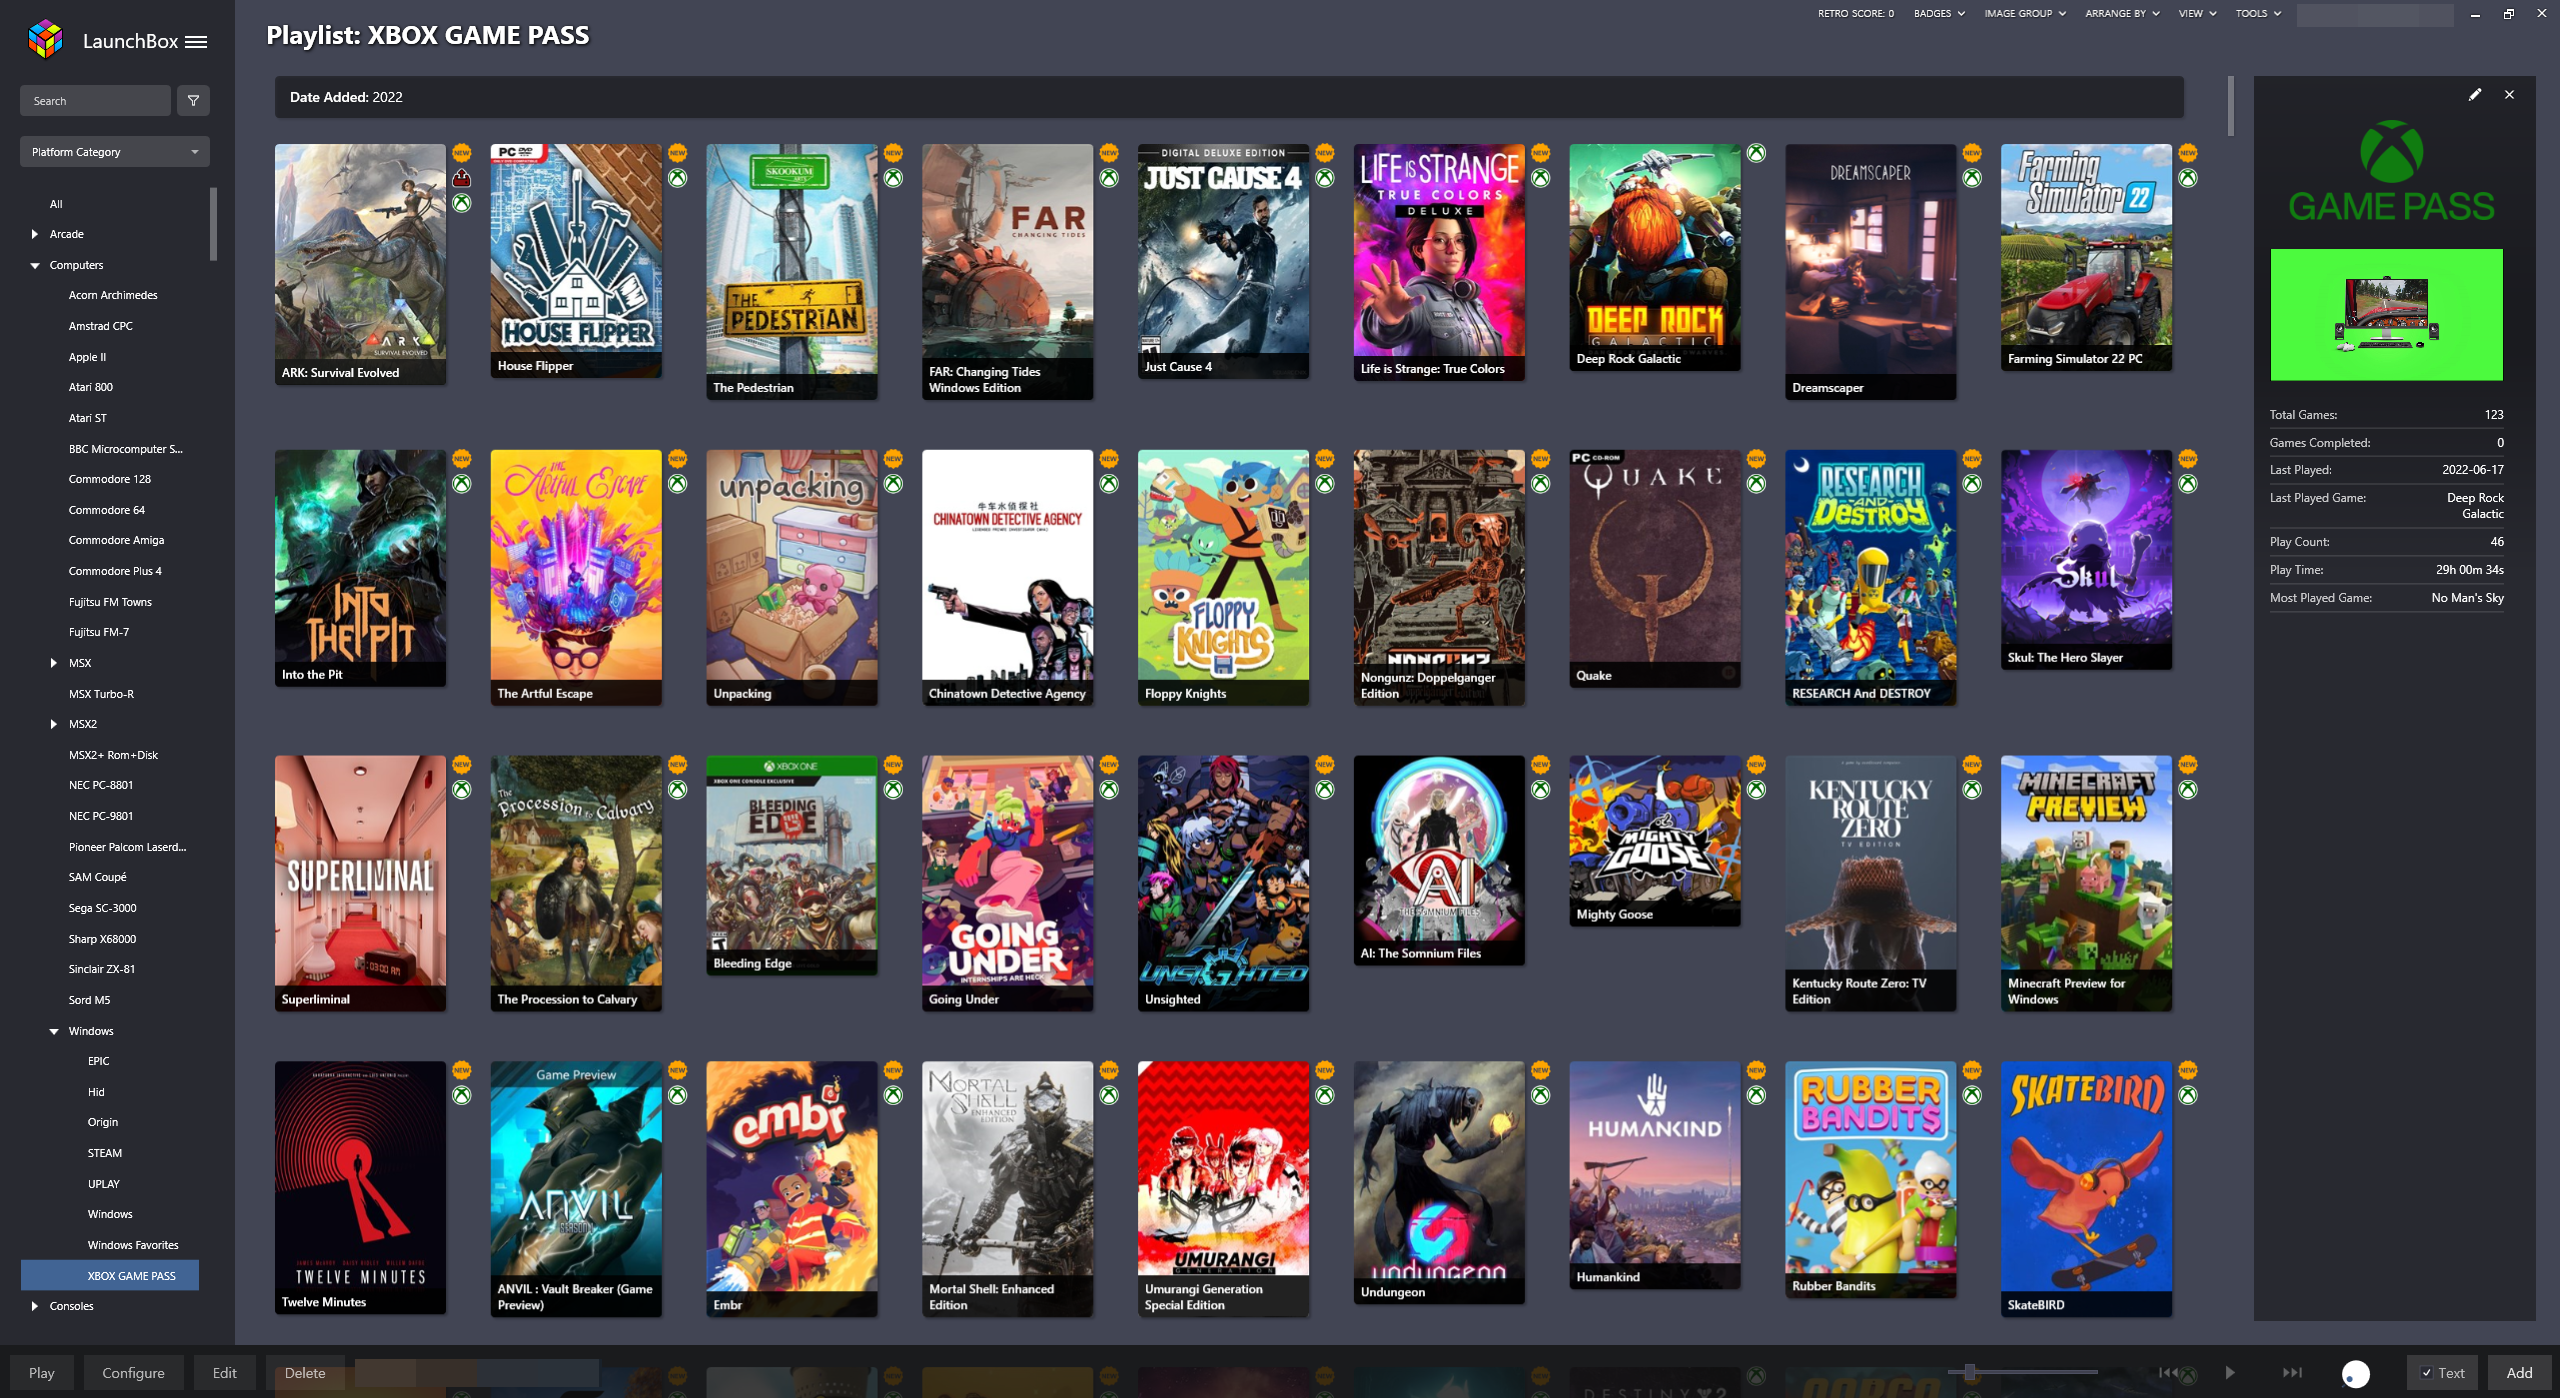Click the Xbox badge next to Just Cause 4

(x=1325, y=178)
